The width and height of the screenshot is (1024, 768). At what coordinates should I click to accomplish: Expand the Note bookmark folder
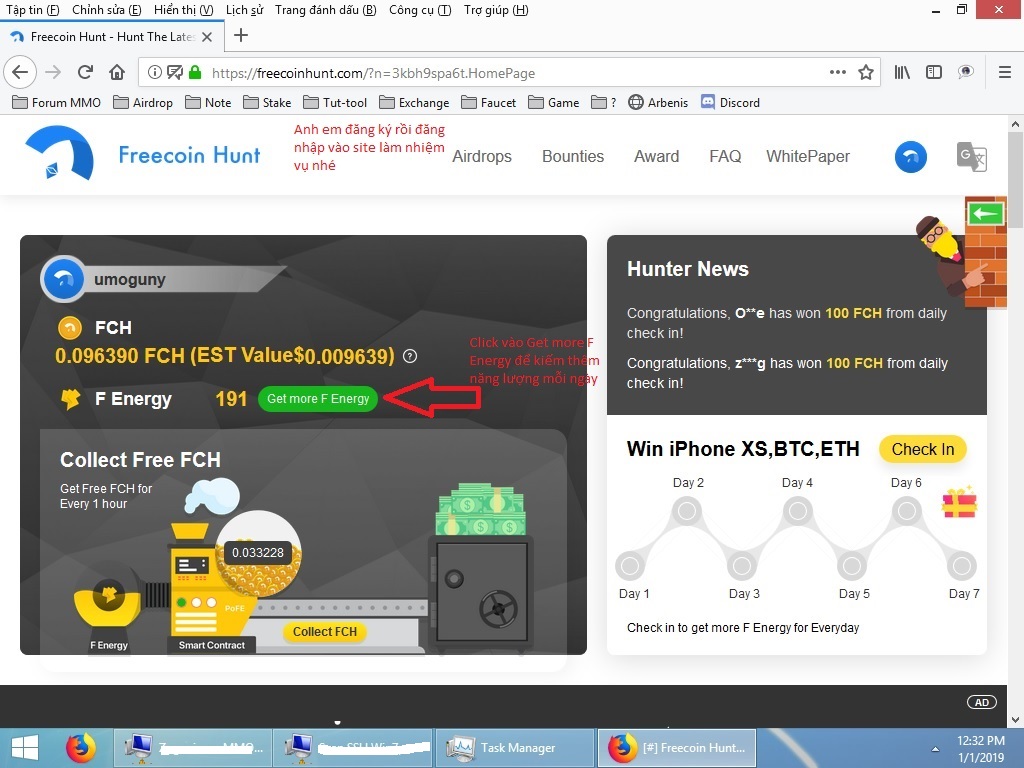coord(208,103)
